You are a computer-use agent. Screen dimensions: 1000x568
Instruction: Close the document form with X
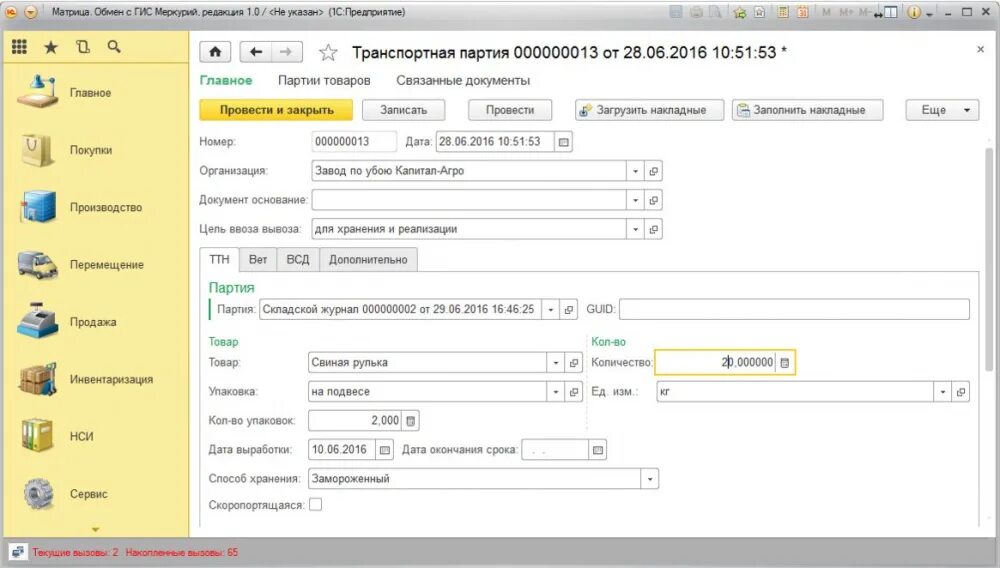[x=980, y=50]
